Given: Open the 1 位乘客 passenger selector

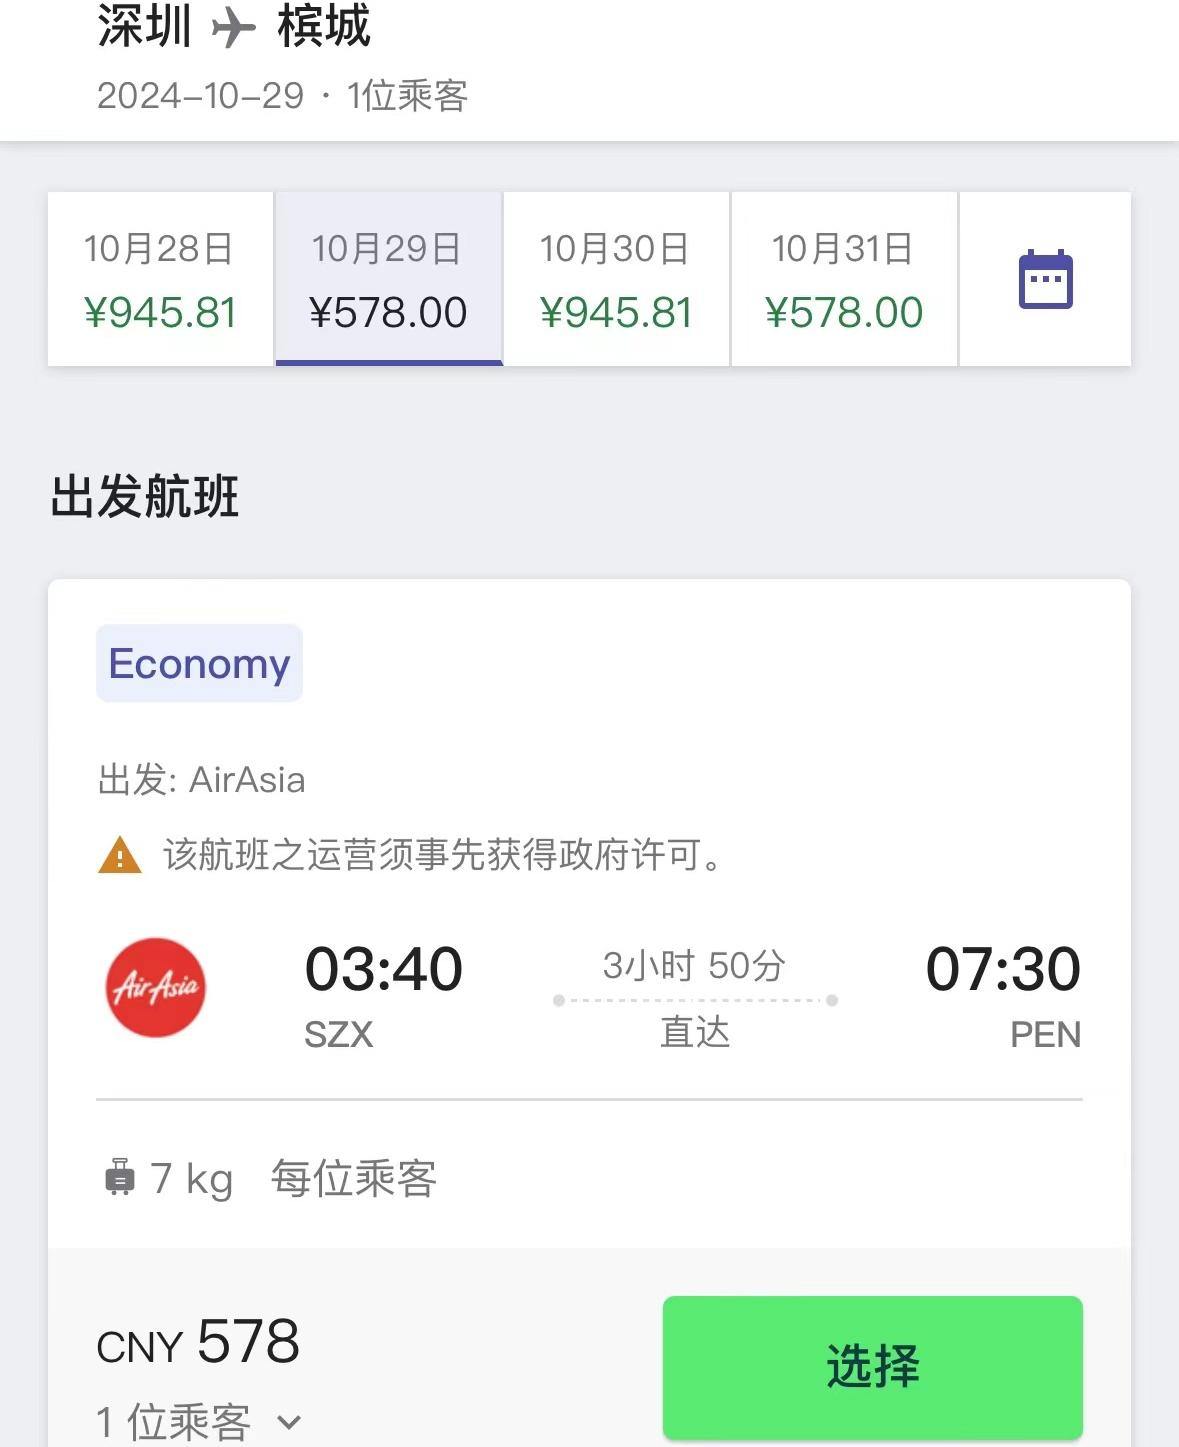Looking at the screenshot, I should (199, 1422).
